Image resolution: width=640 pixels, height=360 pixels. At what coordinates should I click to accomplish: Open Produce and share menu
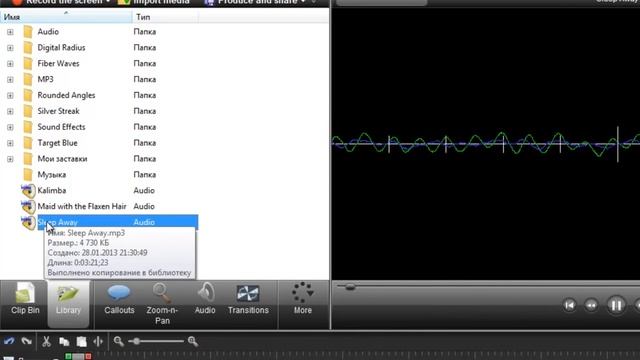pos(256,2)
